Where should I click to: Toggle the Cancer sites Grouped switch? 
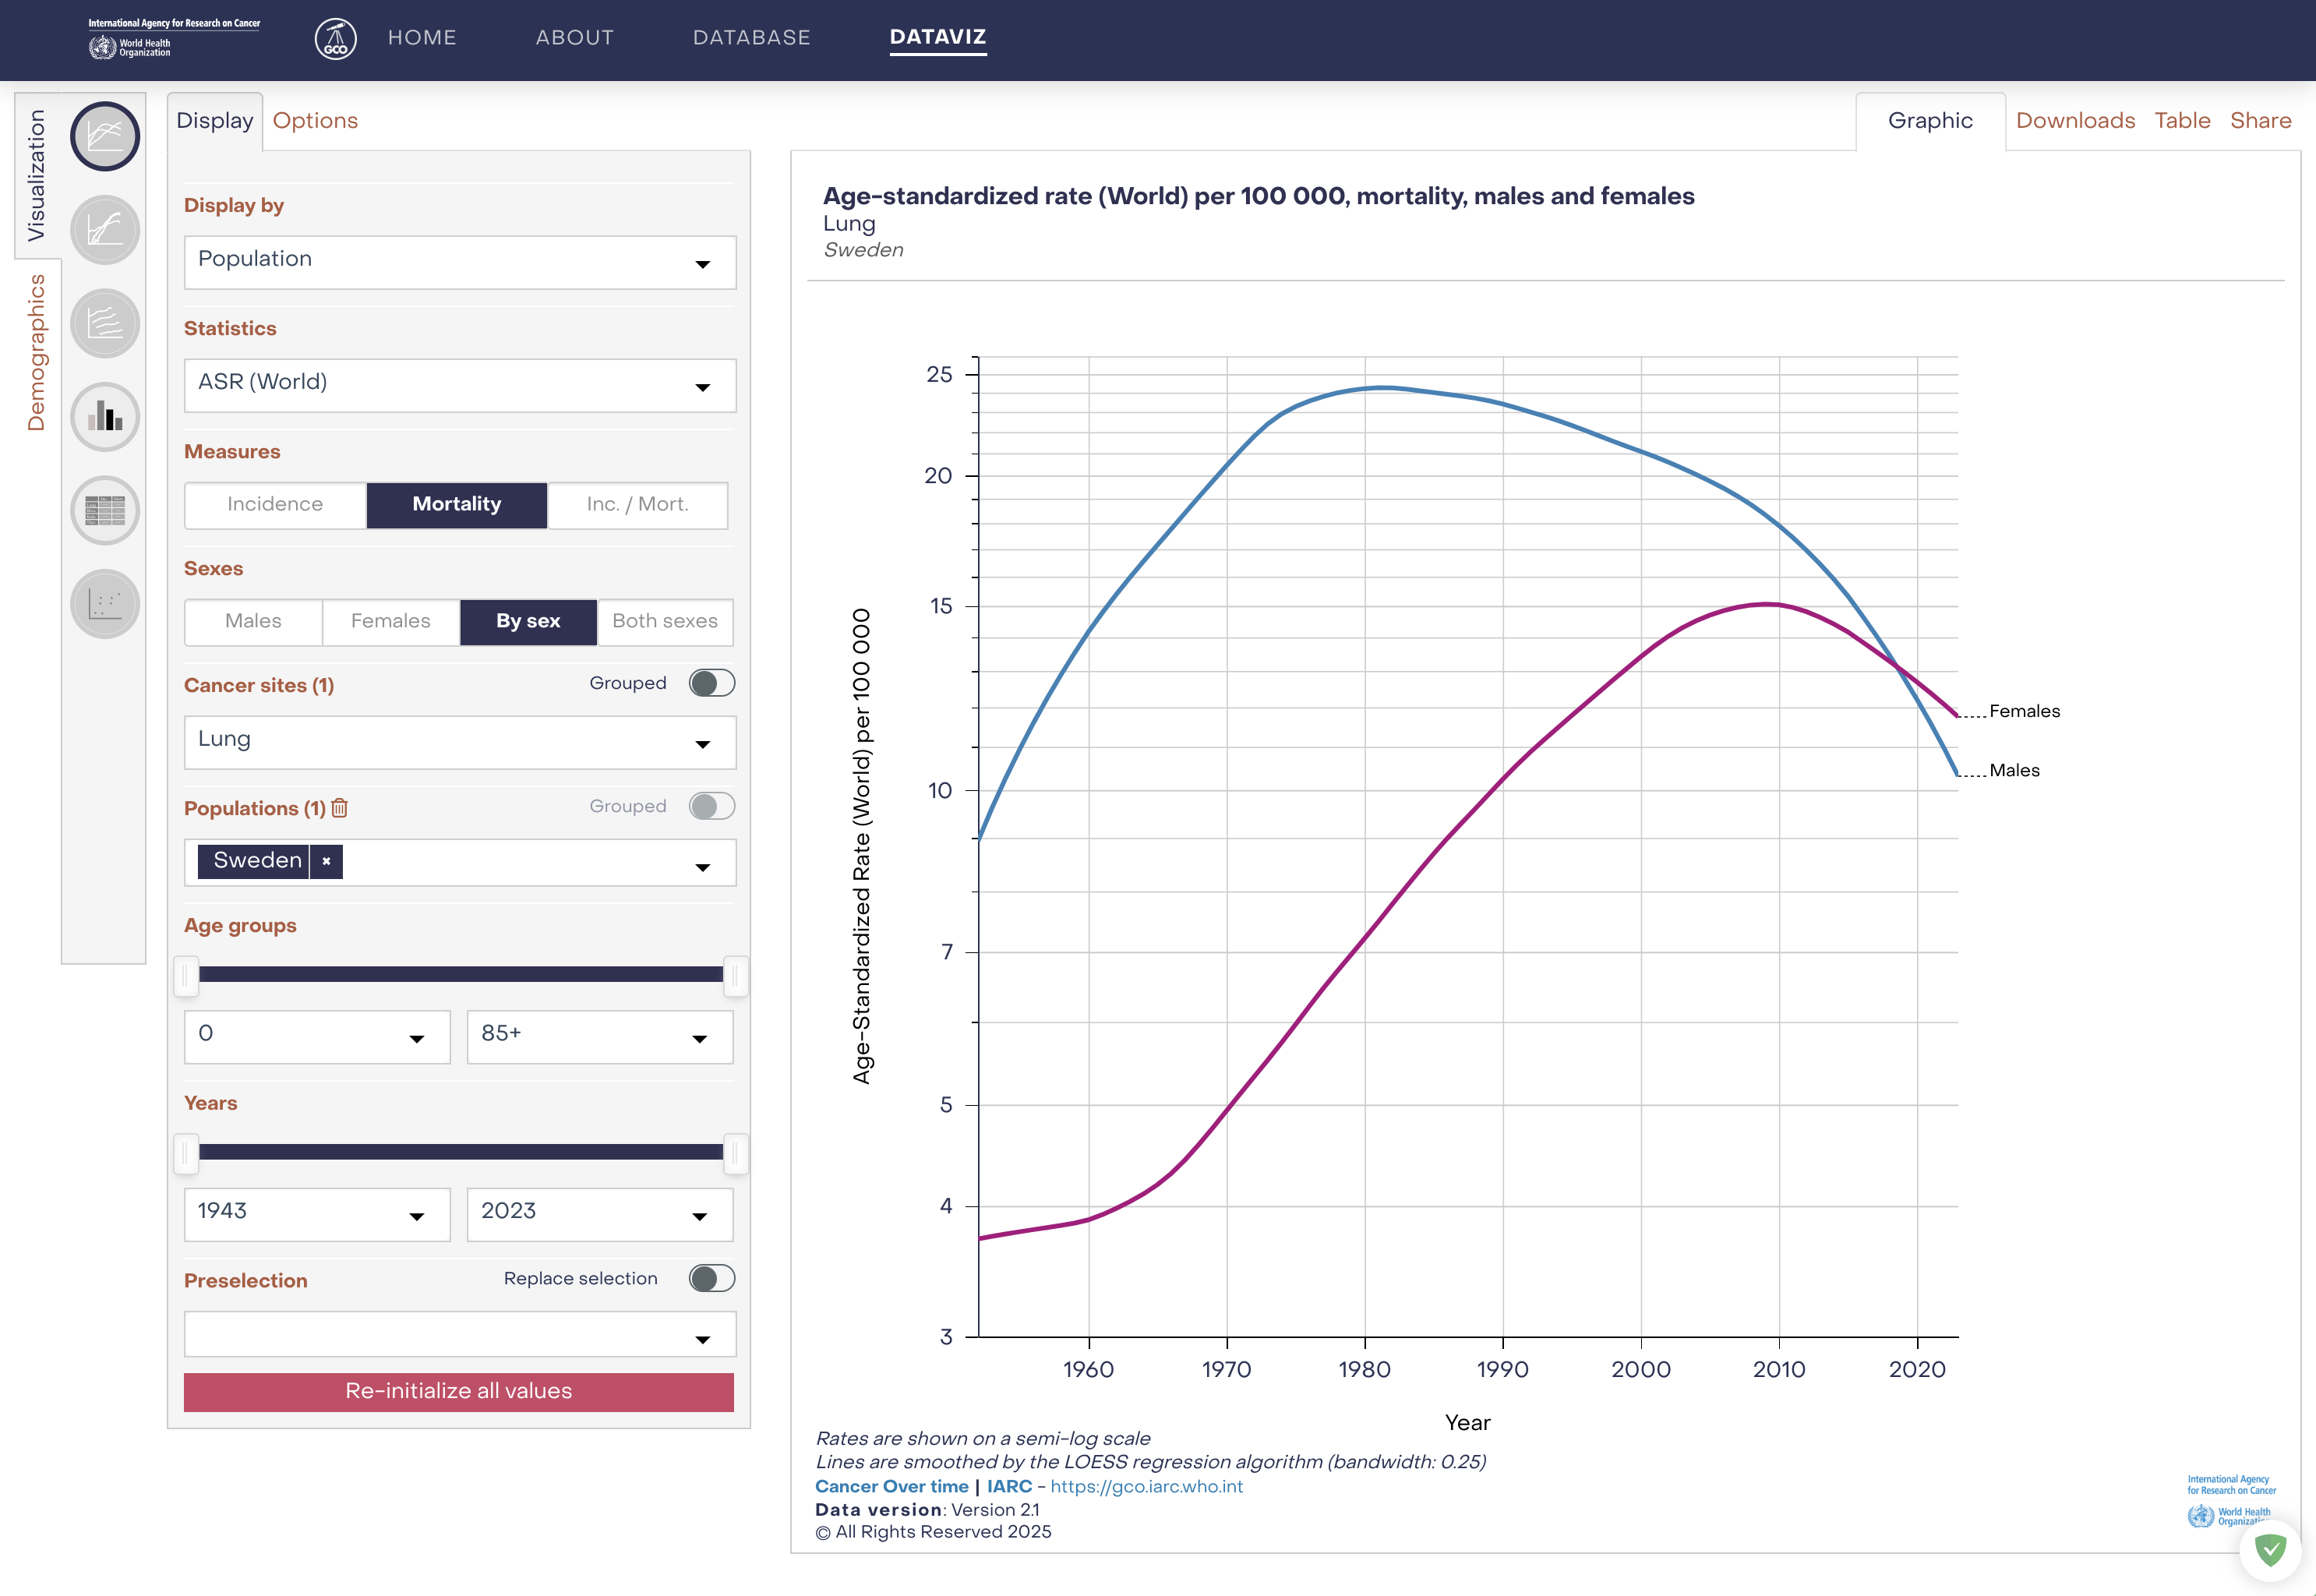click(711, 683)
